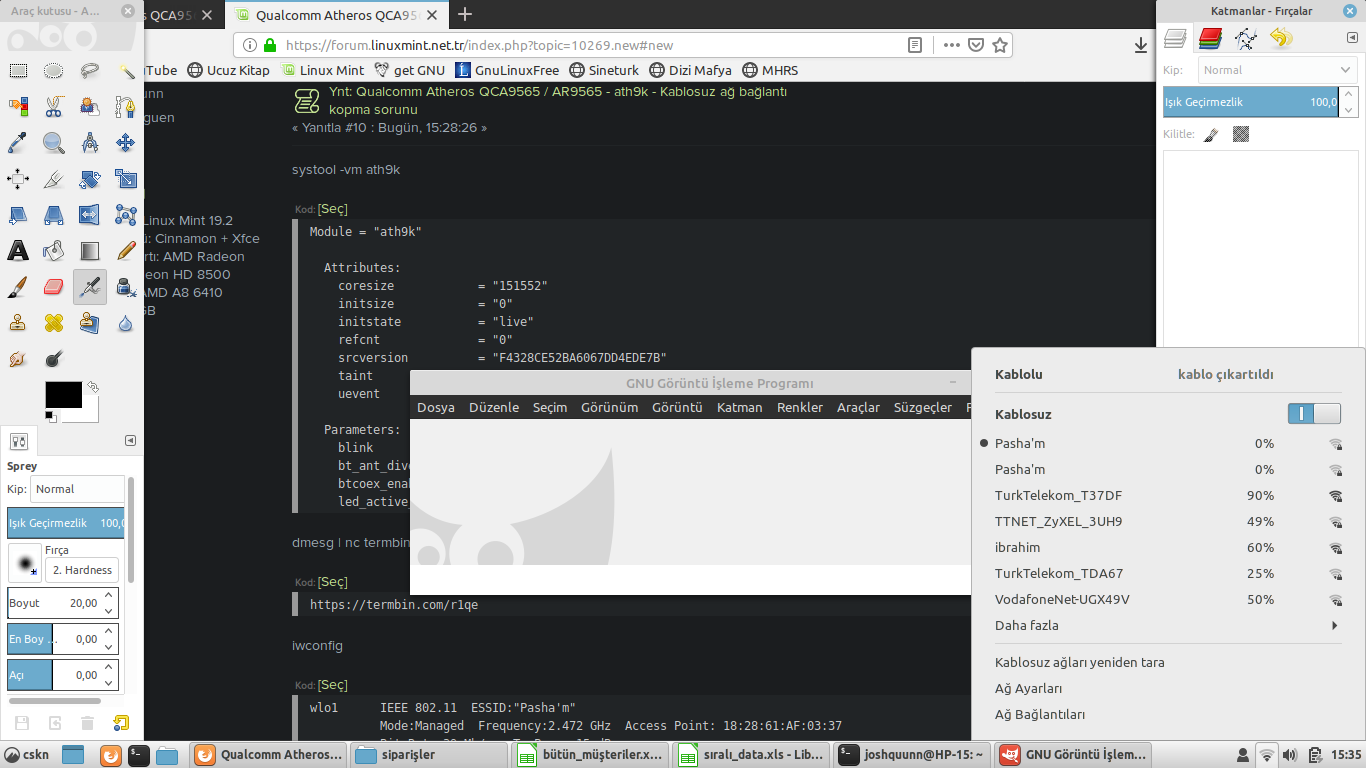Adjust the Işık Geçirmezlik stepper in Katmanlar
The width and height of the screenshot is (1366, 768).
pos(1349,102)
